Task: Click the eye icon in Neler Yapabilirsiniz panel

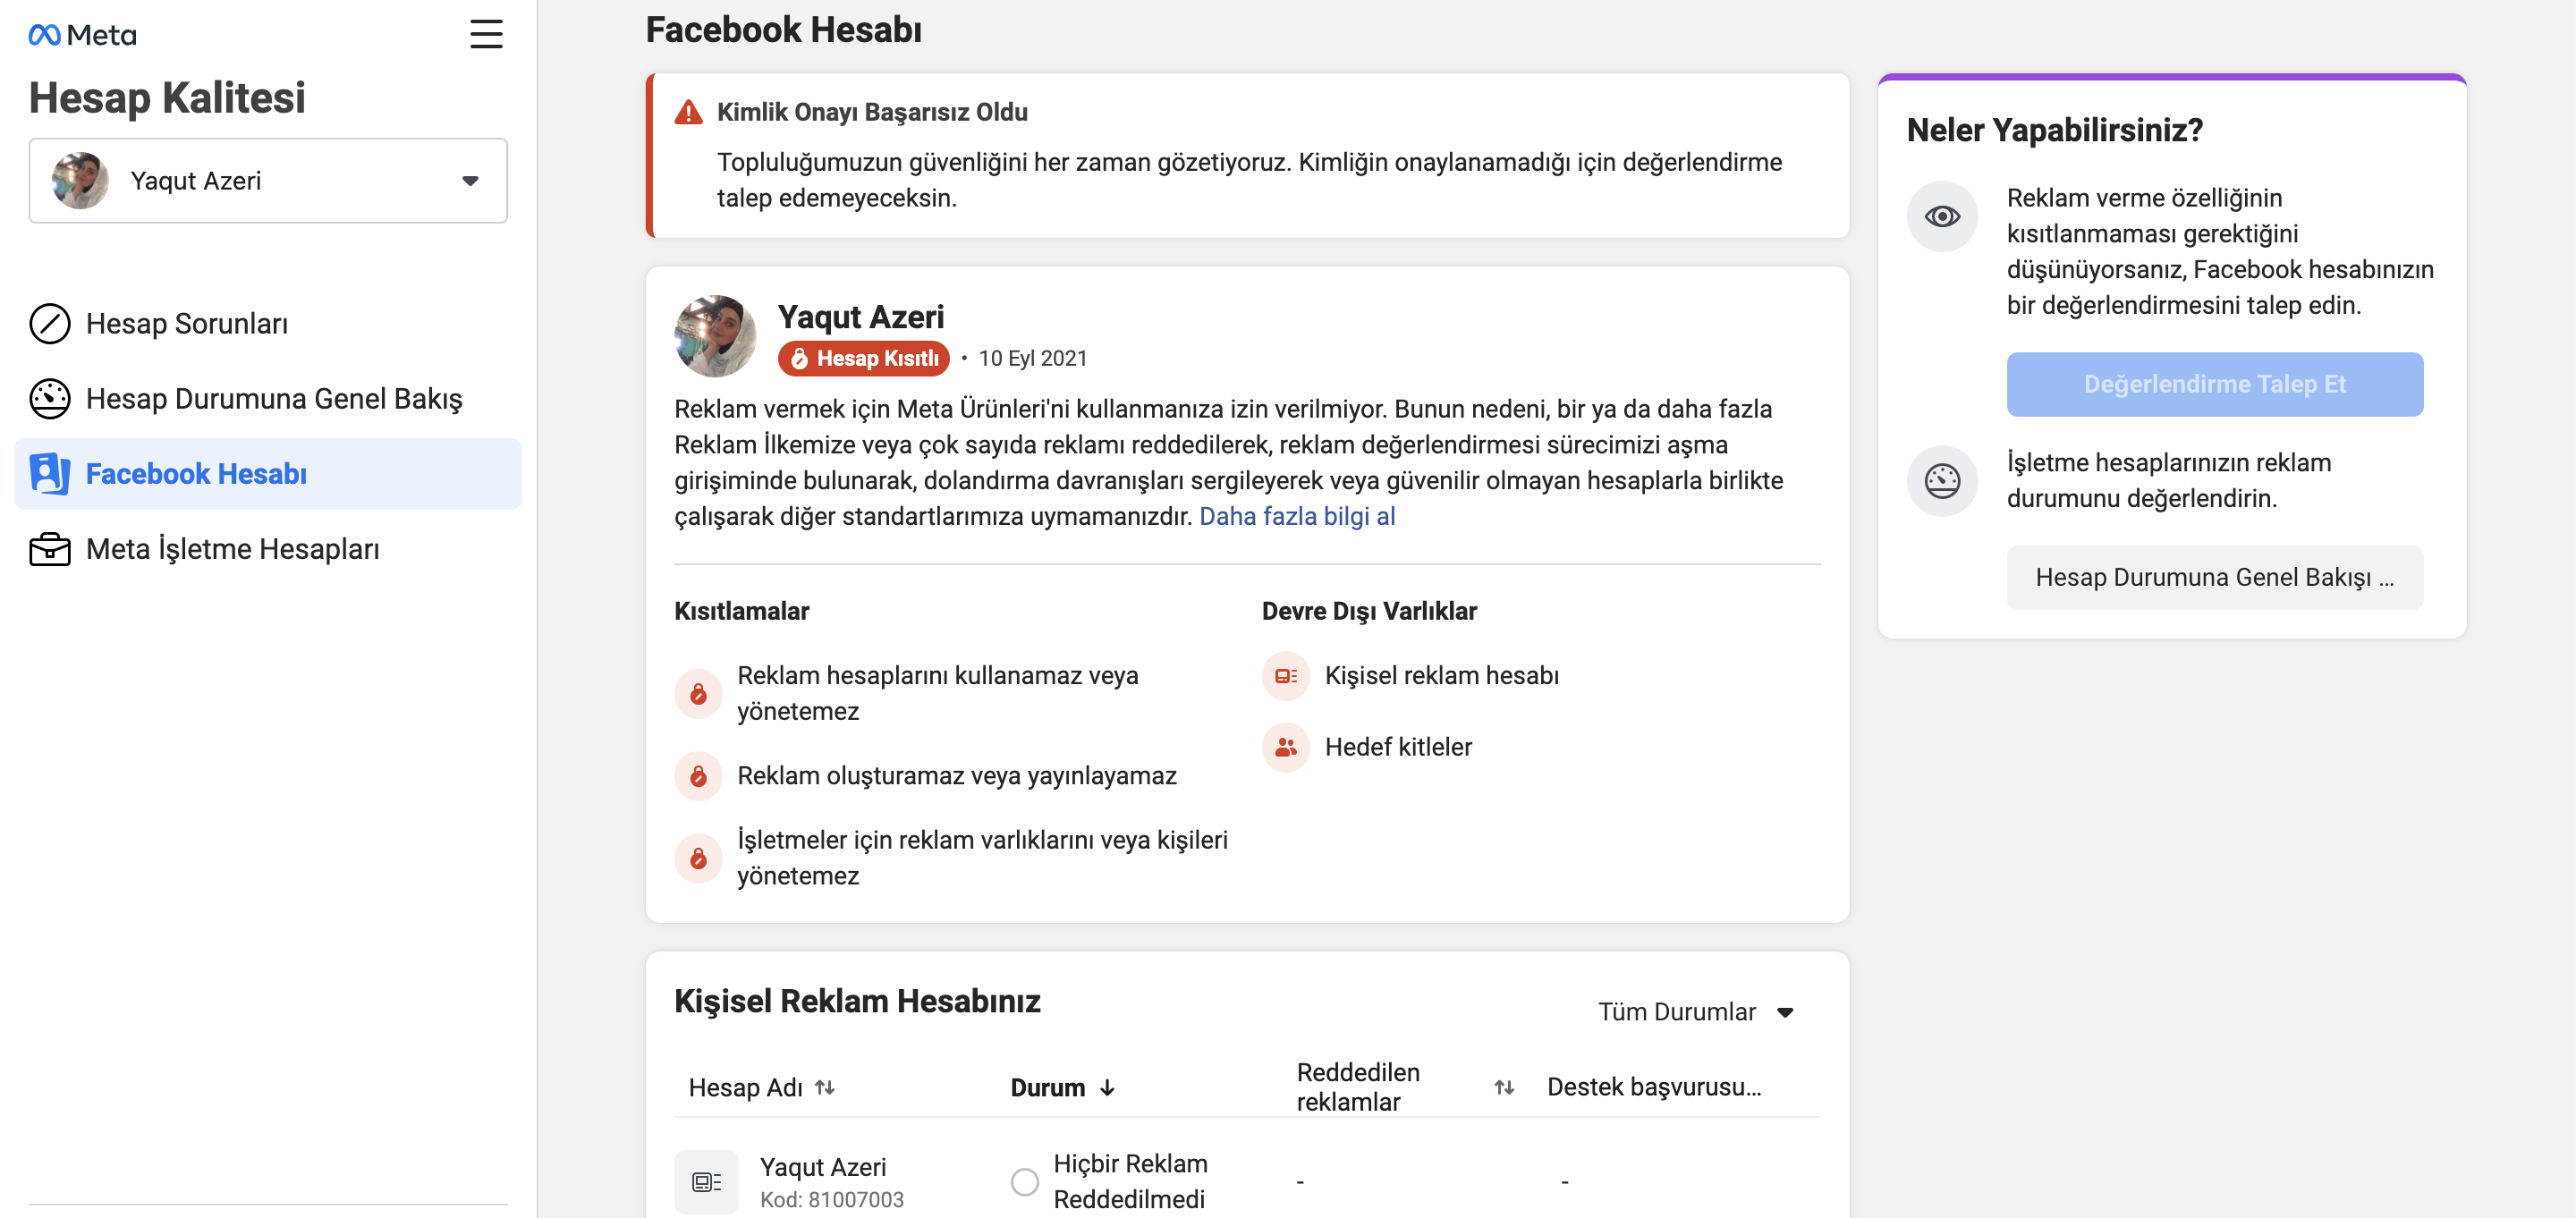Action: pos(1942,216)
